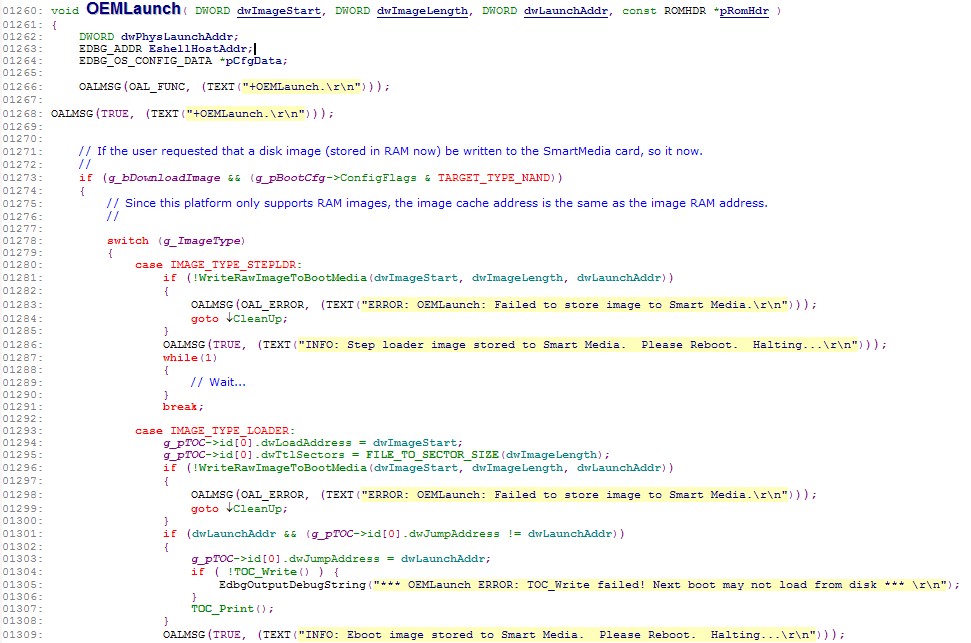Screen dimensions: 971x643
Task: Click the FILE_TO_SECTOR_SIZE macro
Action: click(x=432, y=455)
